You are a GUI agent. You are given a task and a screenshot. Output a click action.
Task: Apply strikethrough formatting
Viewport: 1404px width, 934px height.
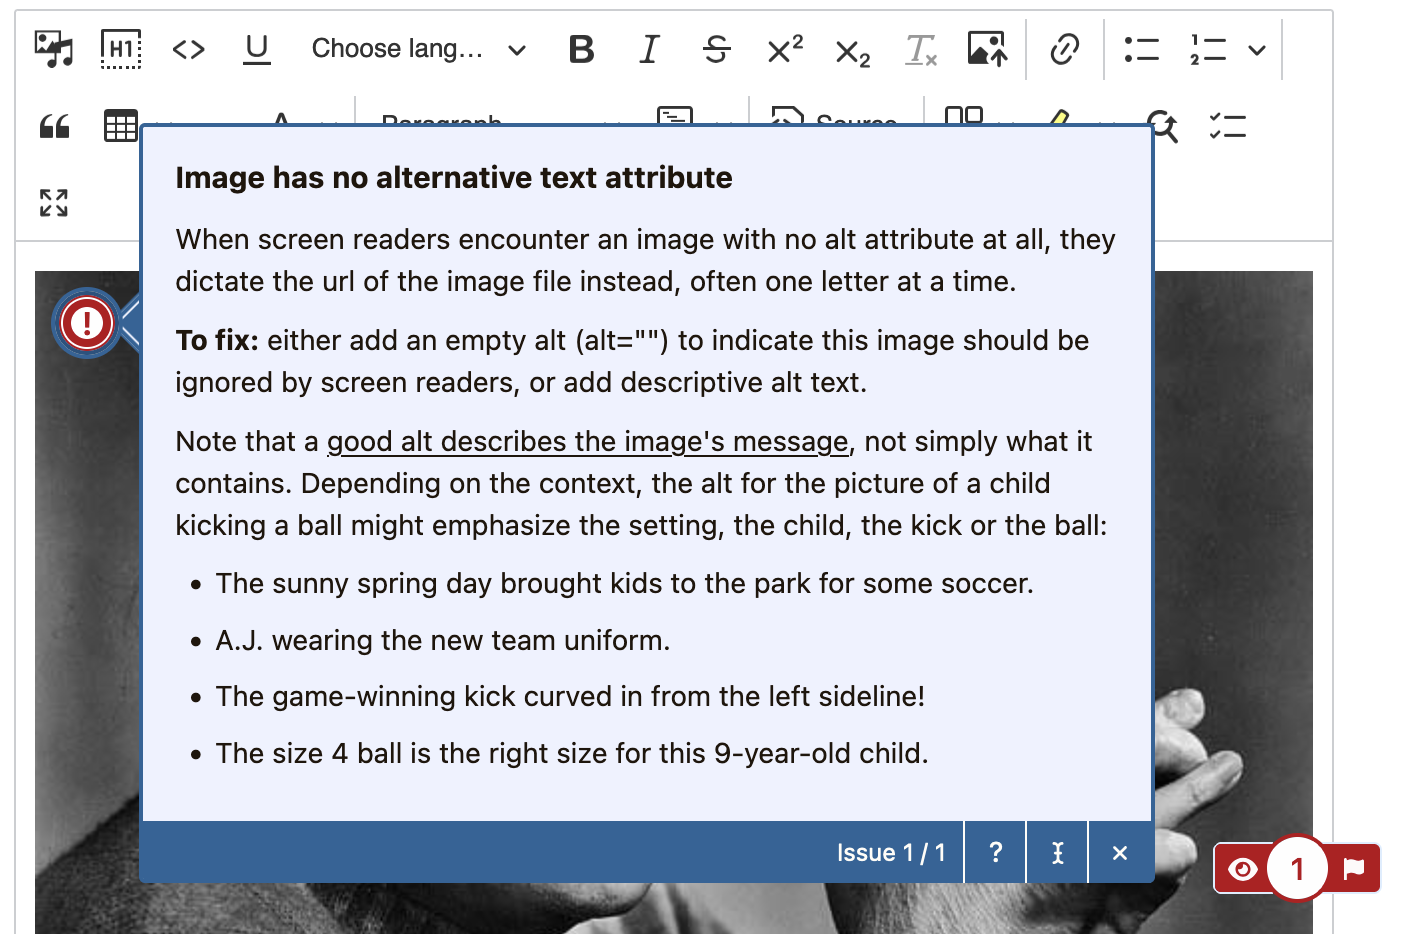click(x=717, y=48)
